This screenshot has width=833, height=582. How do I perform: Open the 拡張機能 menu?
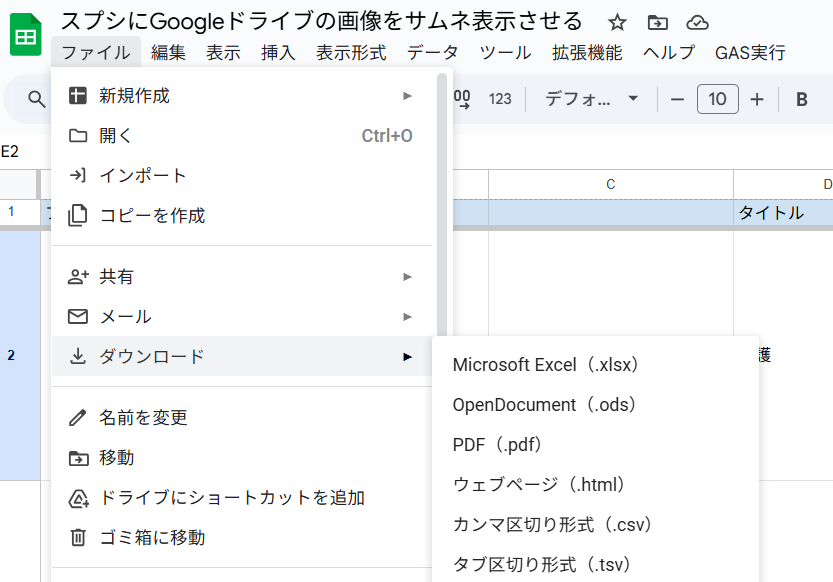click(x=586, y=53)
